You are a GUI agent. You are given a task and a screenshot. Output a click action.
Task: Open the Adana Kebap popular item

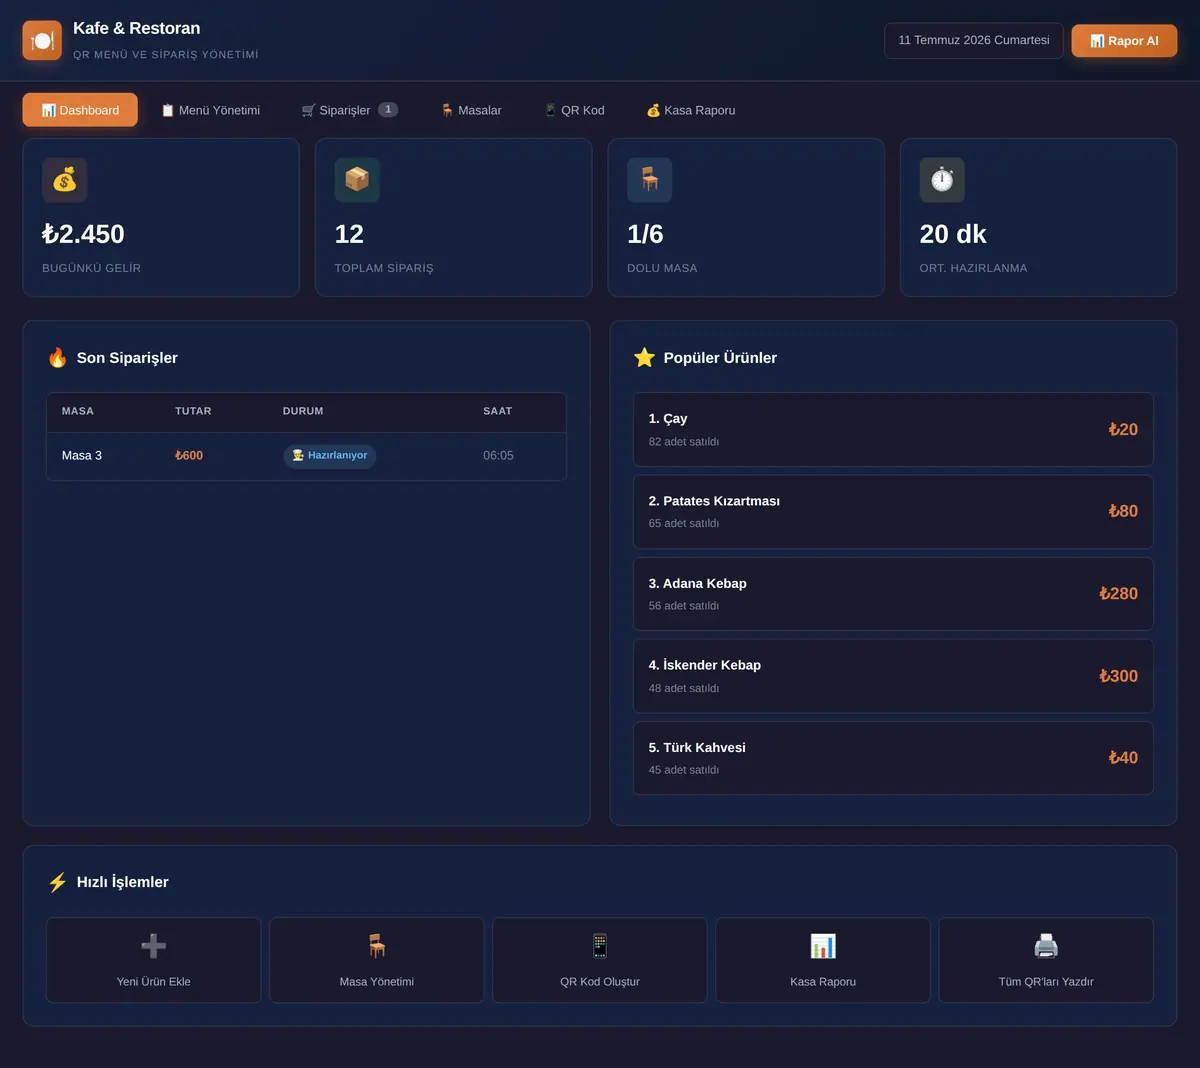pos(893,594)
